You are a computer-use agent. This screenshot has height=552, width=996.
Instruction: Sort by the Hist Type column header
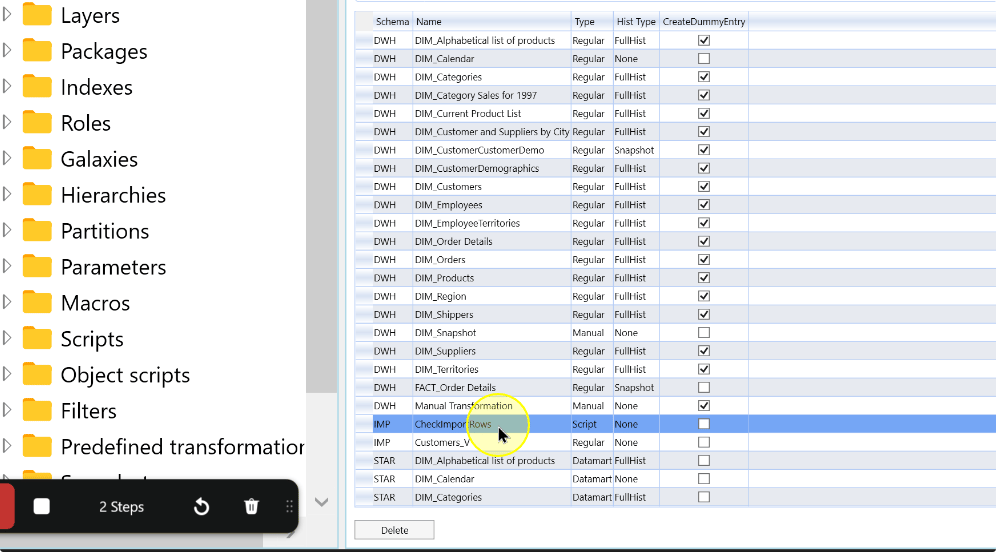click(x=636, y=22)
